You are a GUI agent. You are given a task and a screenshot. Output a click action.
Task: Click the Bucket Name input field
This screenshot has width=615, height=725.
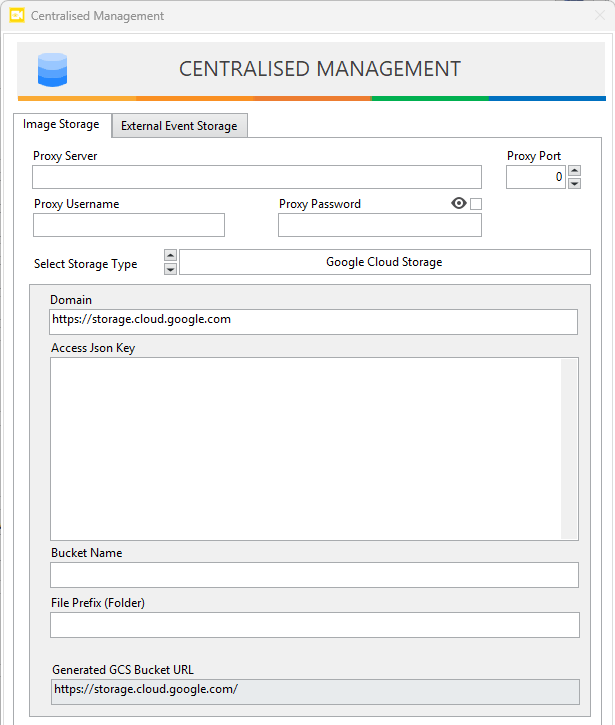click(x=314, y=575)
